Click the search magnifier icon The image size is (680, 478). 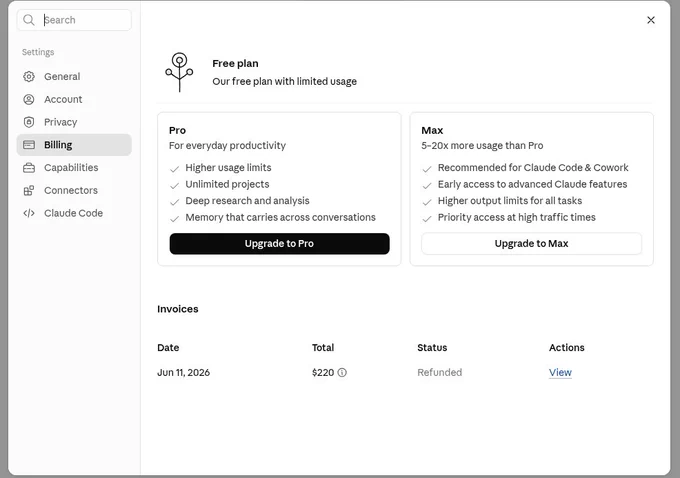click(29, 20)
